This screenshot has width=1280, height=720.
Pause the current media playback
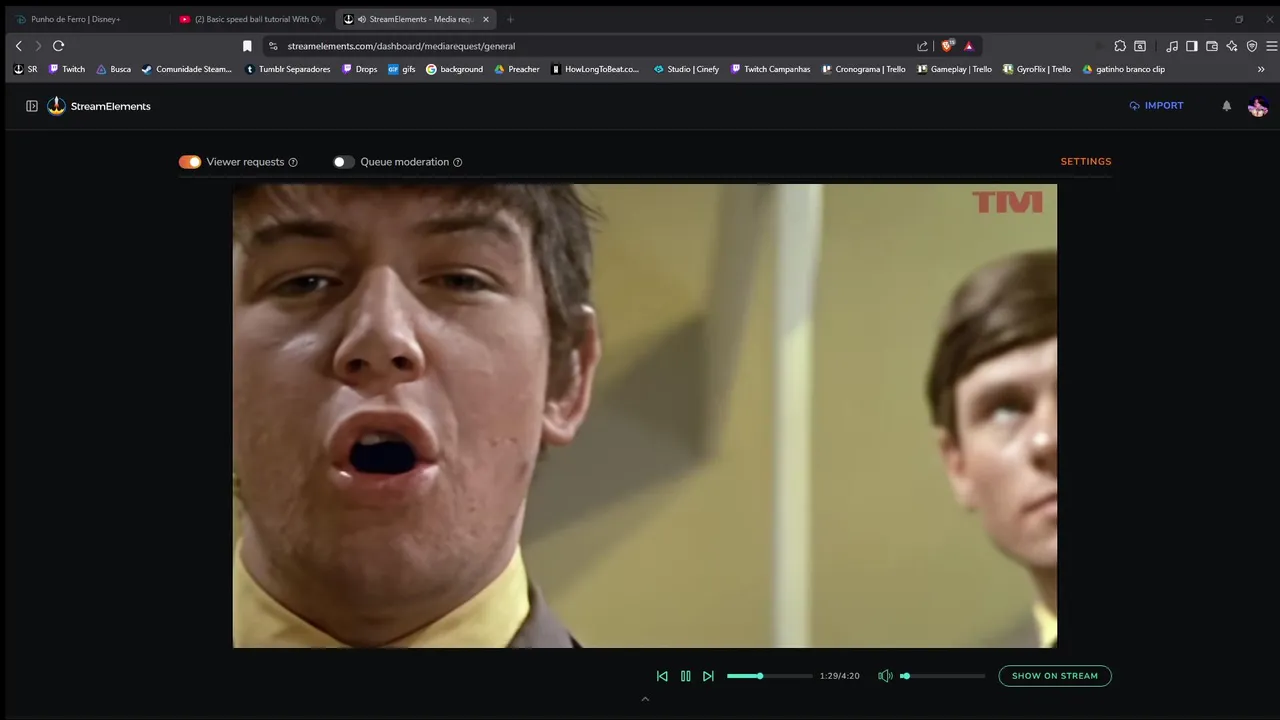pos(685,676)
